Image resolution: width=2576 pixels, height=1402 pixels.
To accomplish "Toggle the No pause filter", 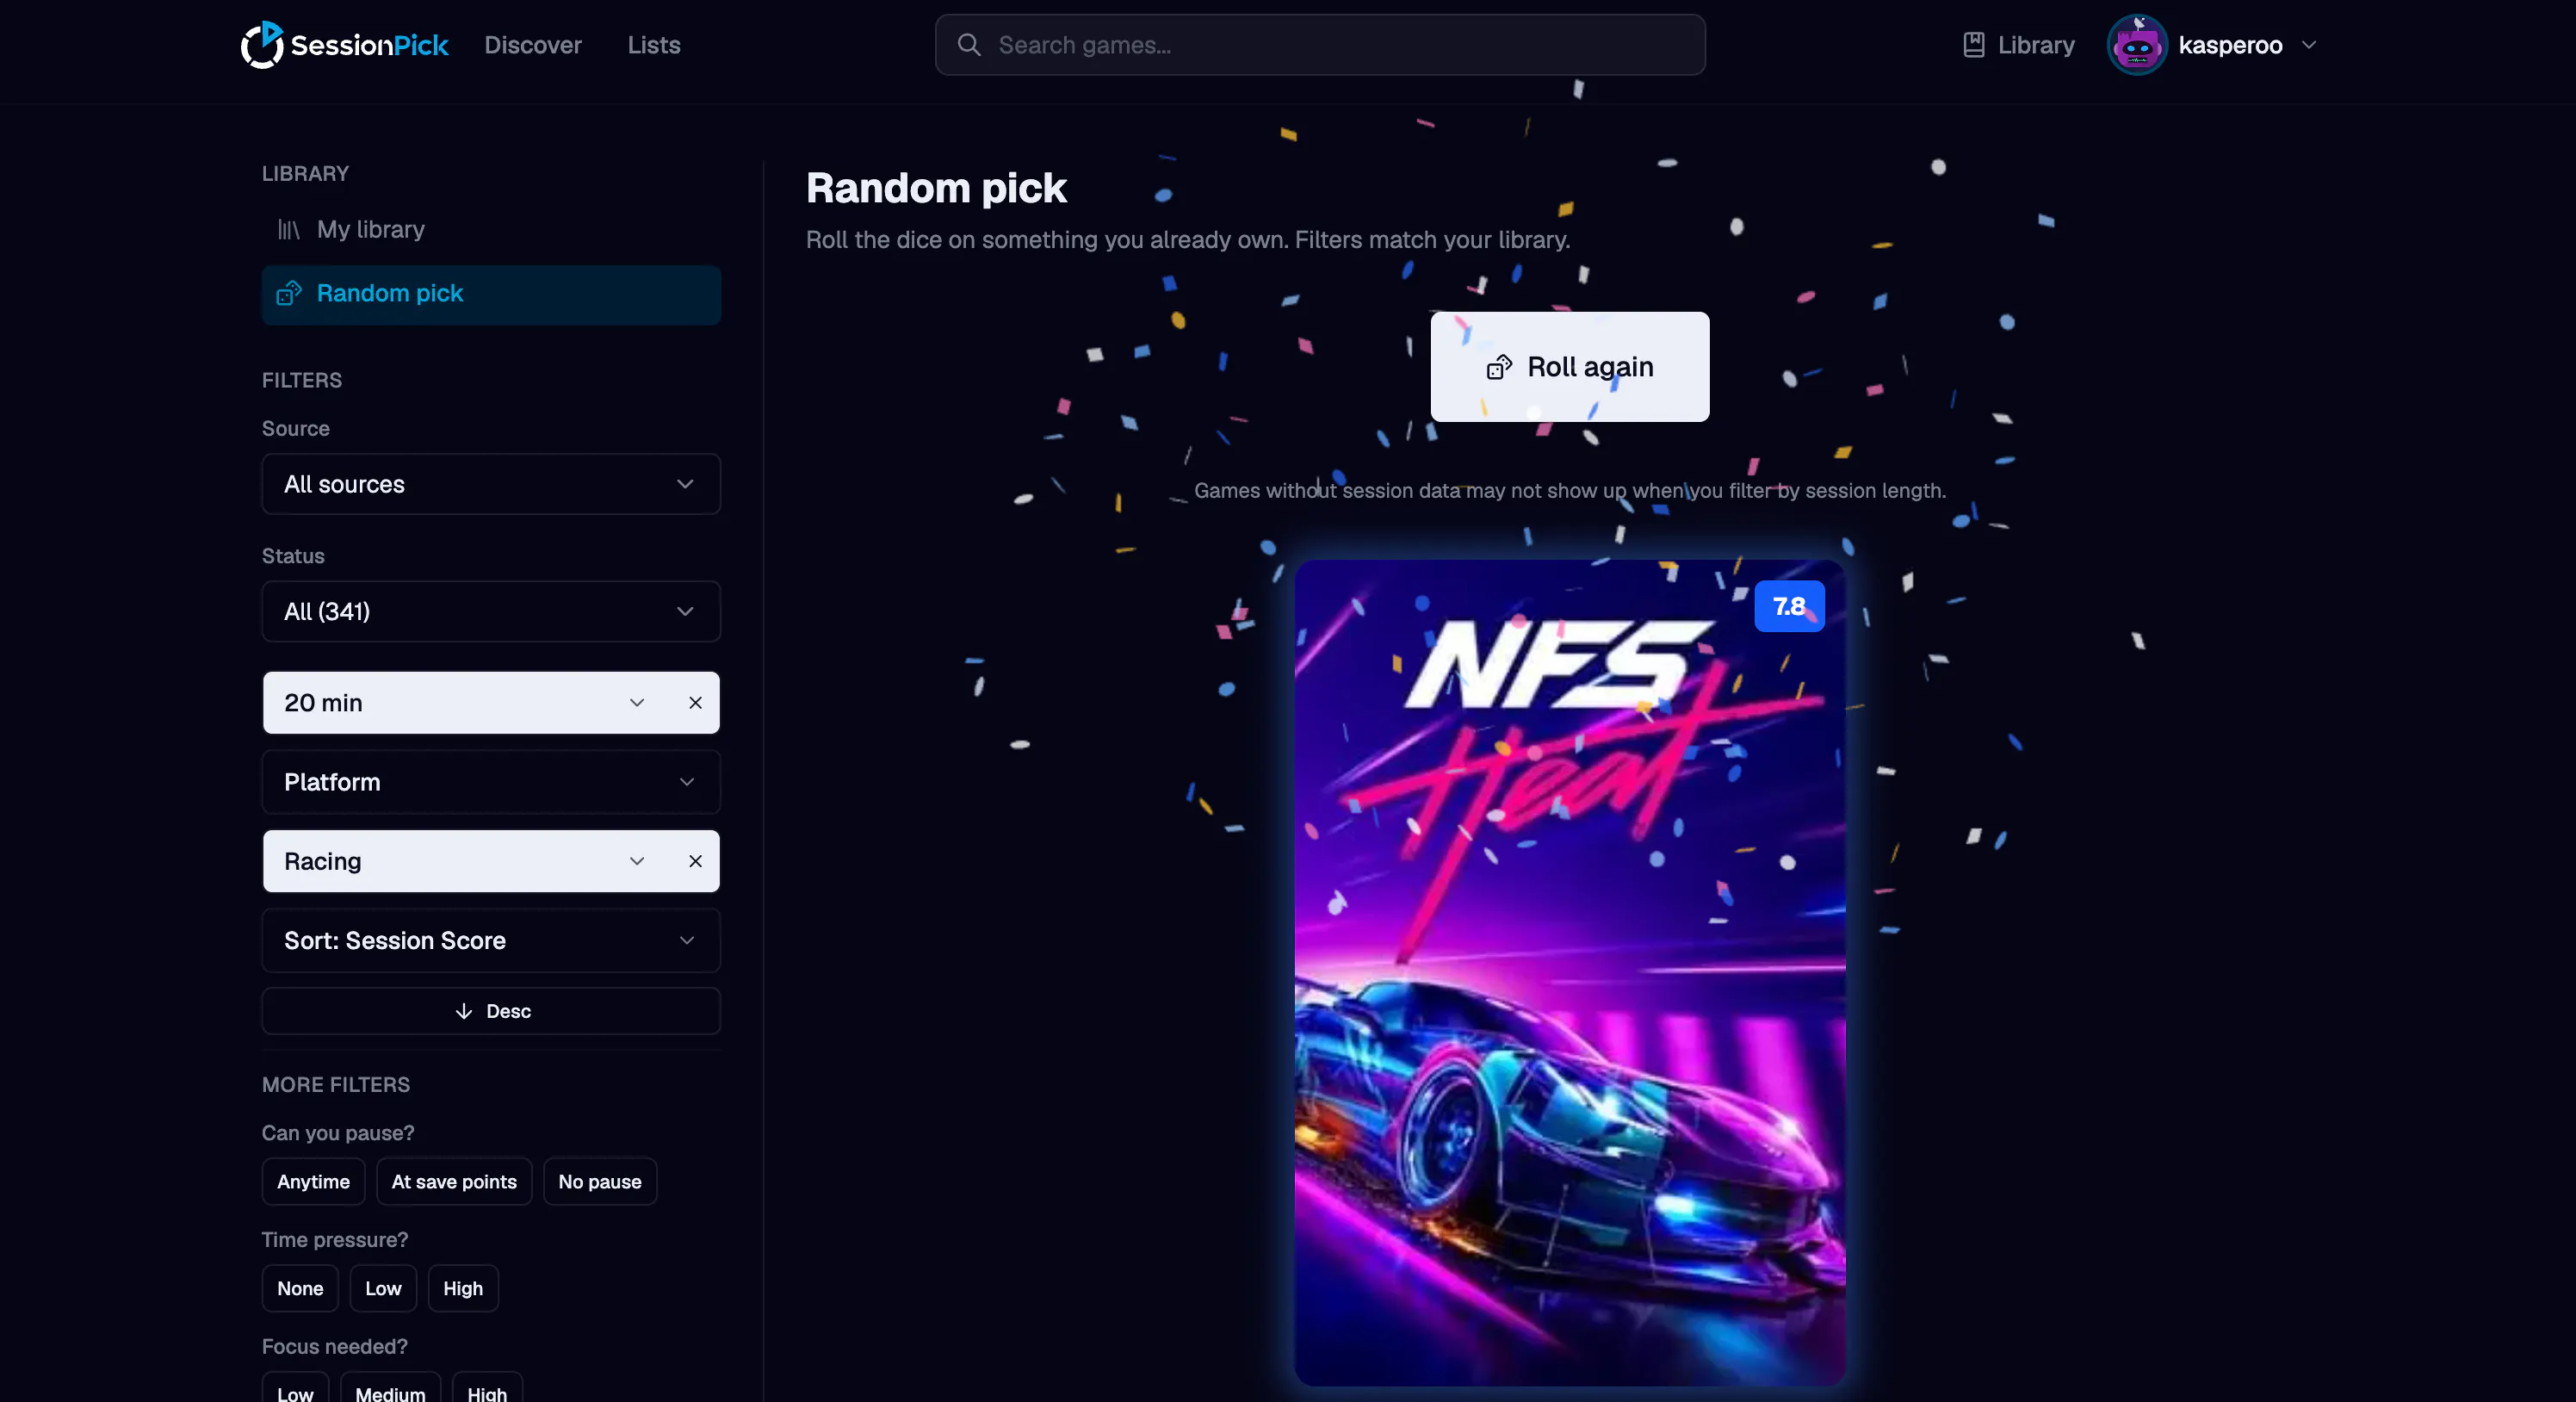I will (600, 1182).
